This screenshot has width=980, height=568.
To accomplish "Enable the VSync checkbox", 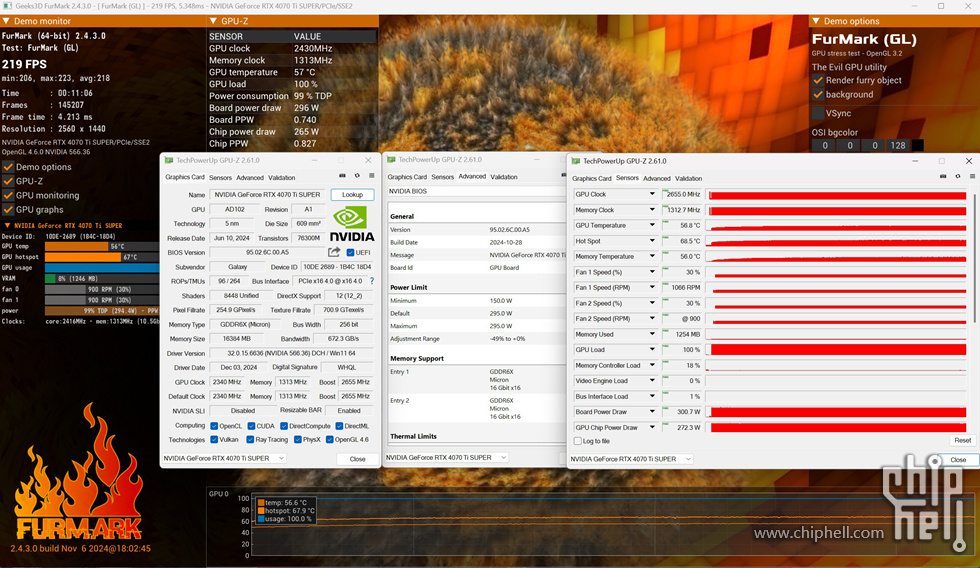I will click(x=818, y=113).
